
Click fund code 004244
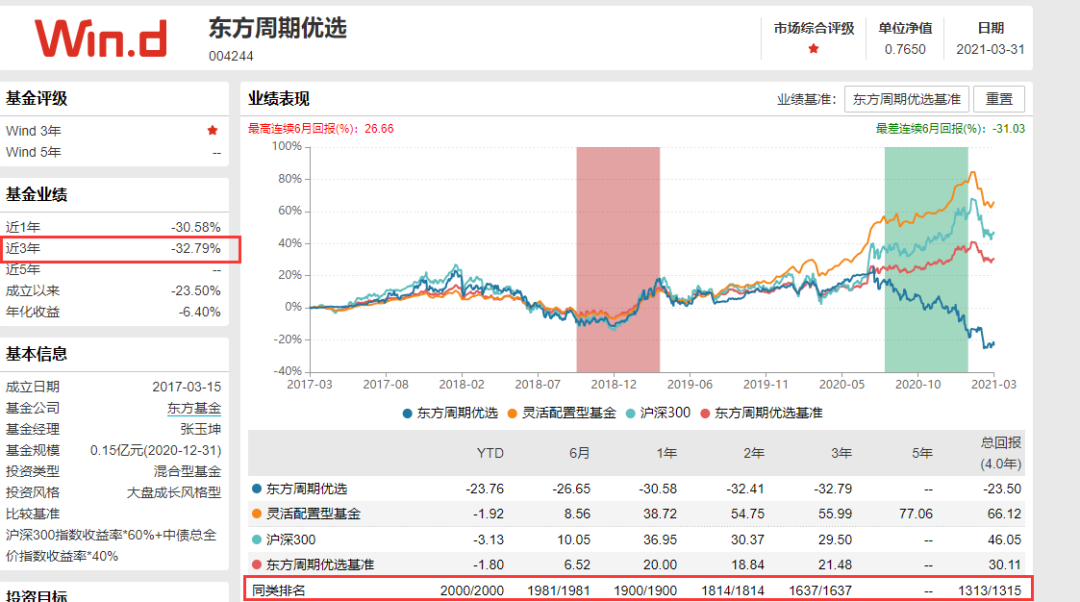tap(231, 56)
